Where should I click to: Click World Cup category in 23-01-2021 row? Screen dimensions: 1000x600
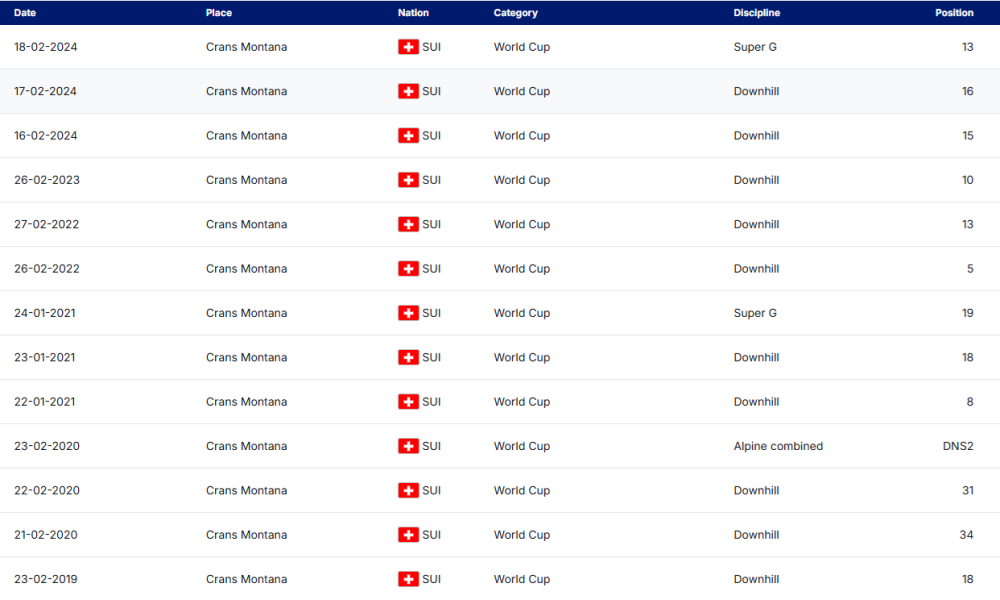click(521, 358)
